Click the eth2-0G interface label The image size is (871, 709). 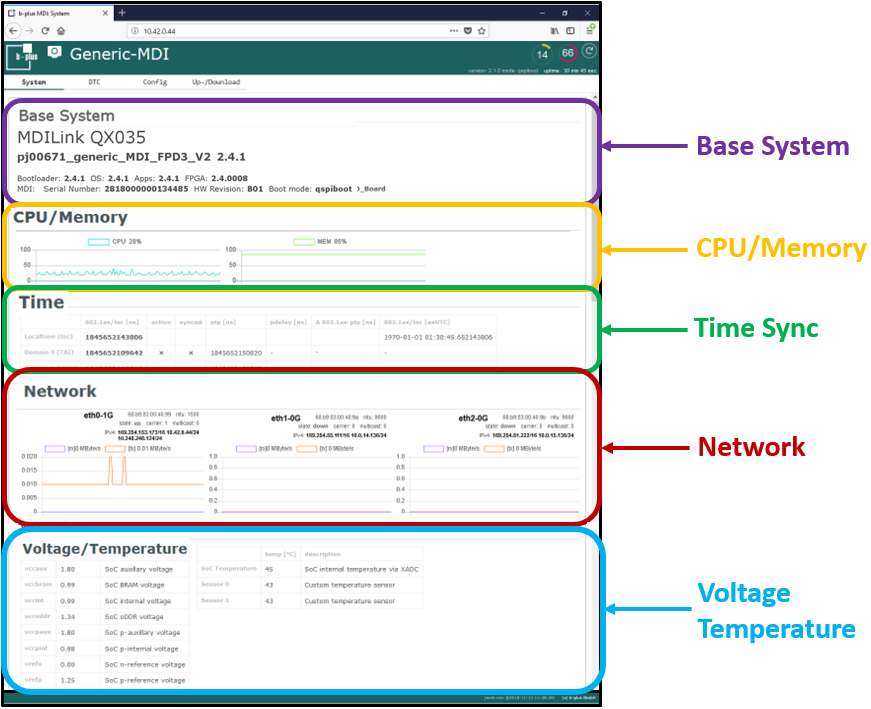tap(473, 418)
